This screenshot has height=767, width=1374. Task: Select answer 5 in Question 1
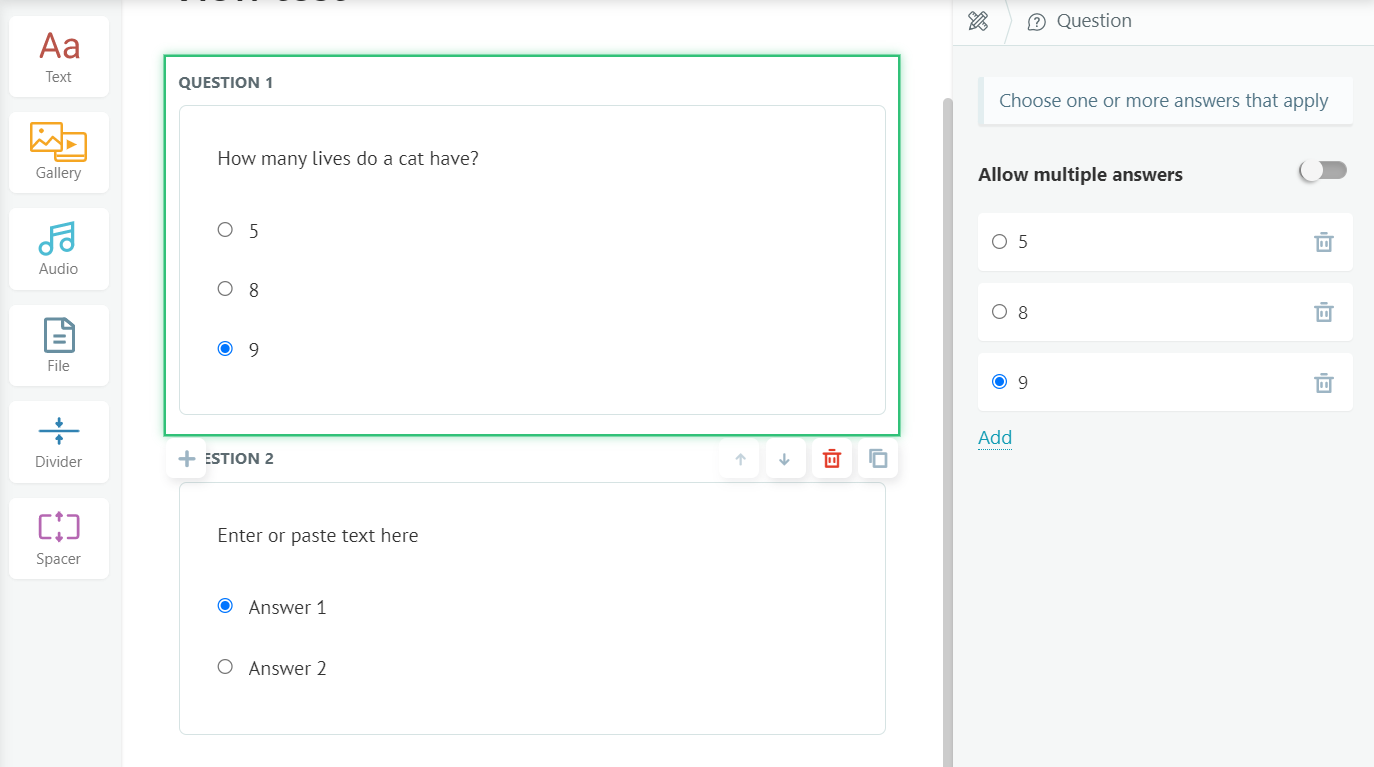coord(225,230)
